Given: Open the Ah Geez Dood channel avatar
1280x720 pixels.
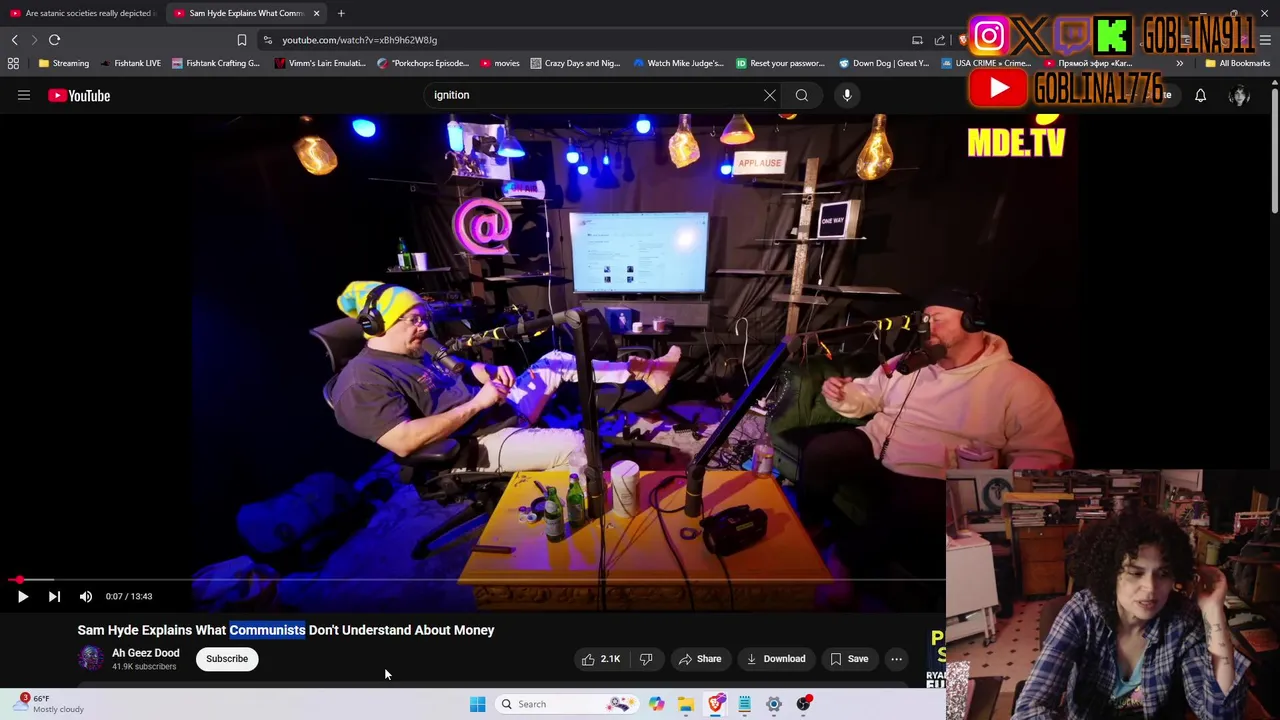Looking at the screenshot, I should click(x=91, y=658).
